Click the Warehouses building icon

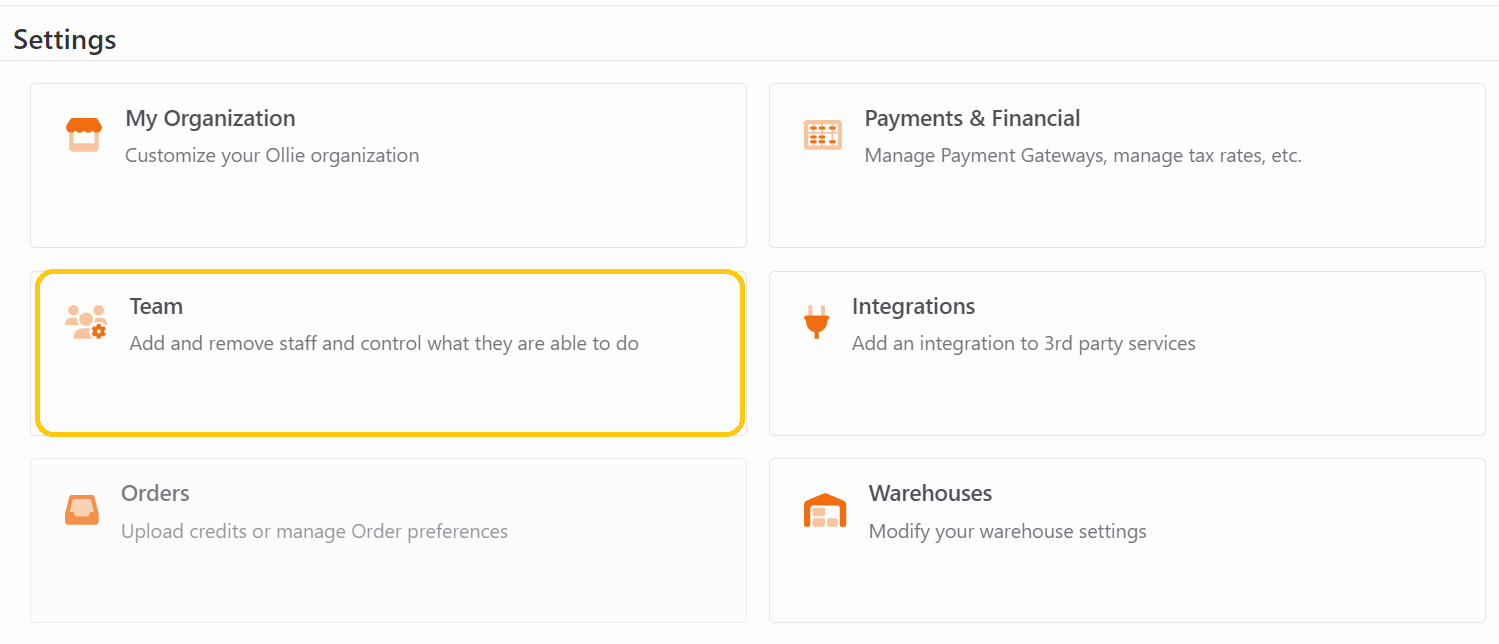pos(825,510)
